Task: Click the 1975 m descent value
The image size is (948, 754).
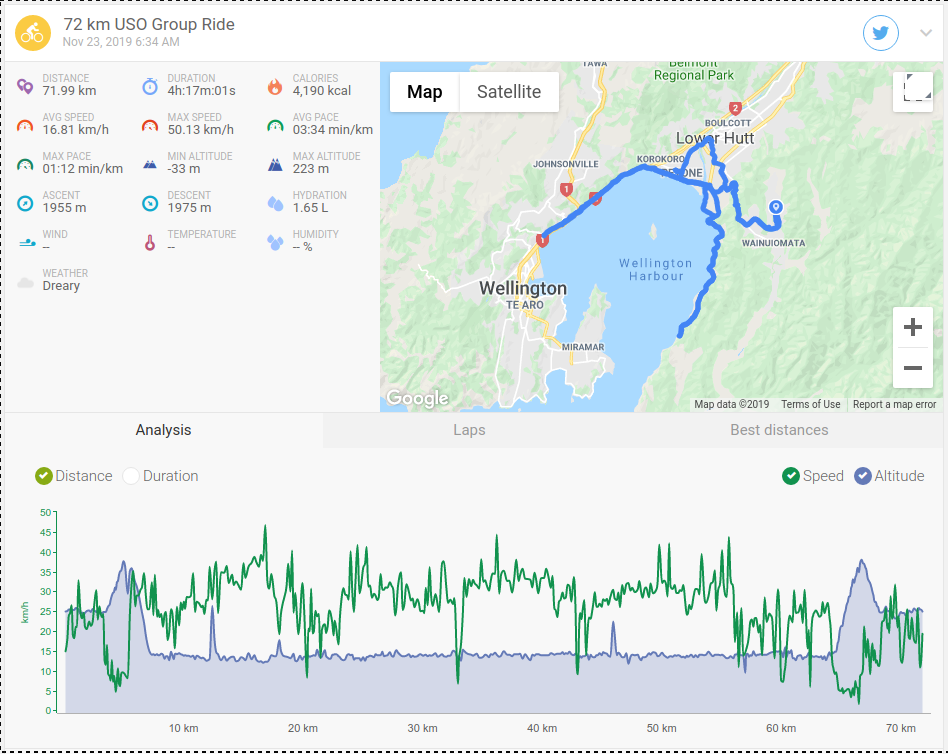Action: click(x=189, y=208)
